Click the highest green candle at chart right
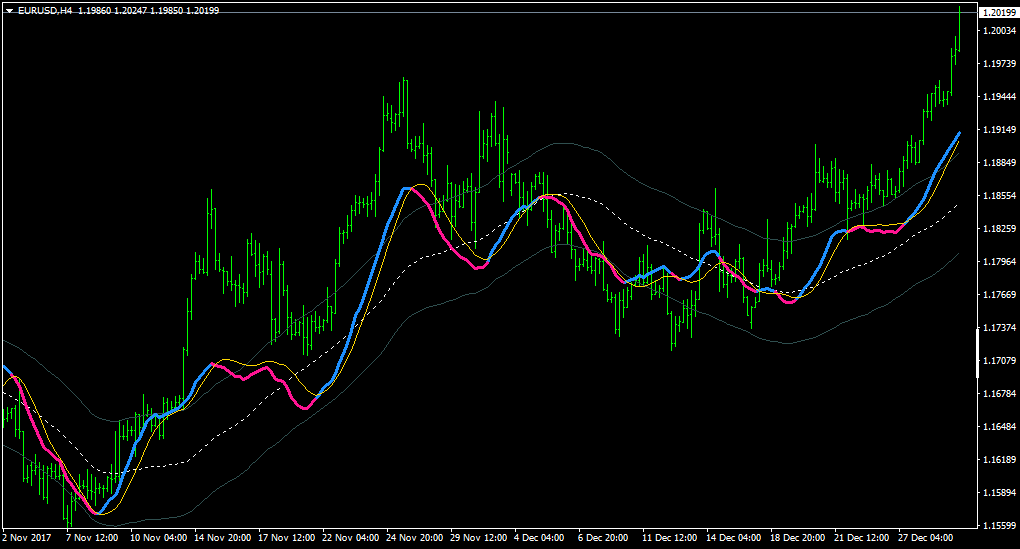 (960, 29)
